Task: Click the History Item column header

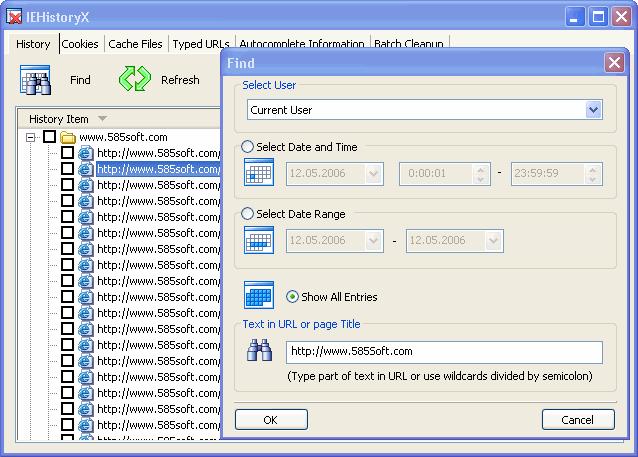Action: (119, 119)
